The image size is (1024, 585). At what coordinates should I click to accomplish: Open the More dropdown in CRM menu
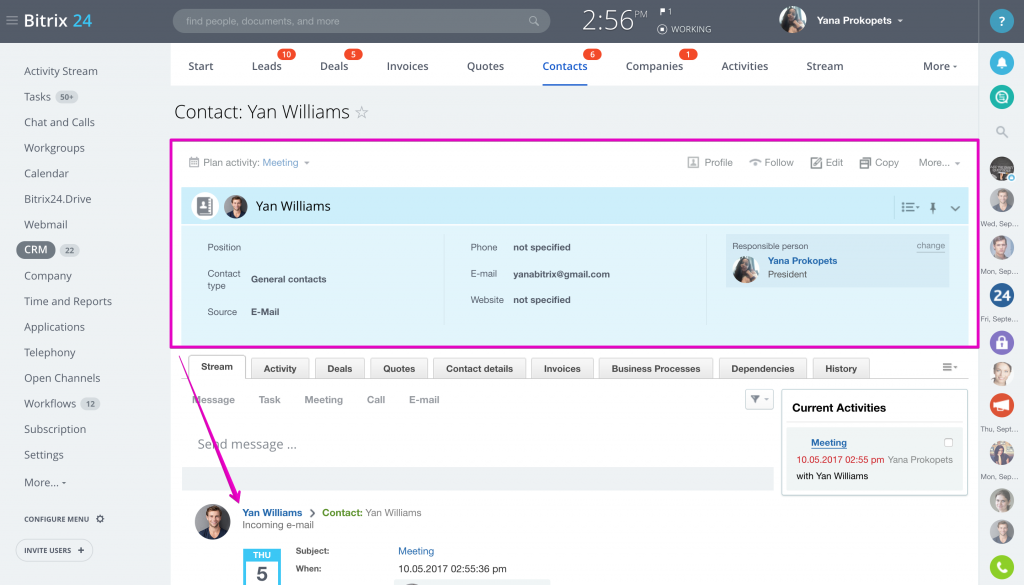click(x=940, y=66)
